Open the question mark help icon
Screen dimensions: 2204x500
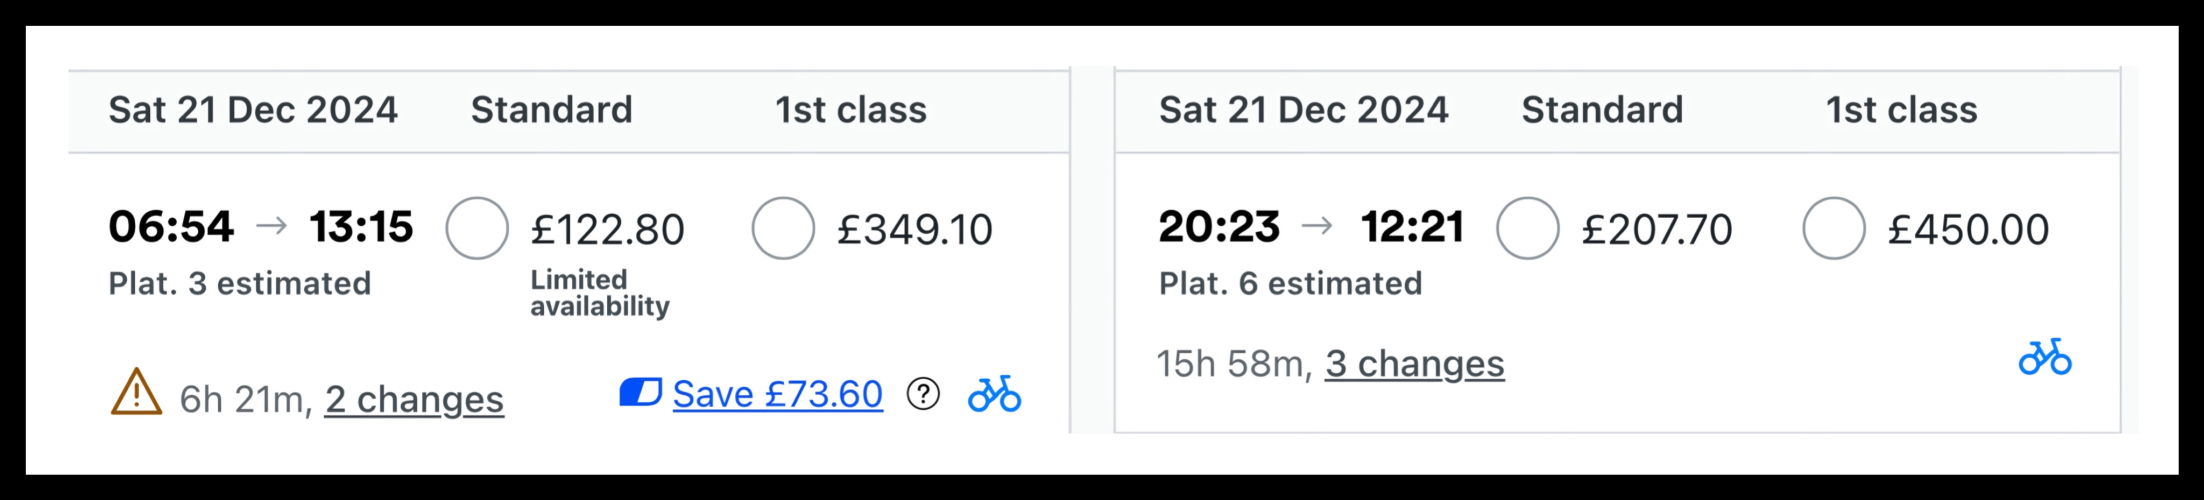(923, 394)
